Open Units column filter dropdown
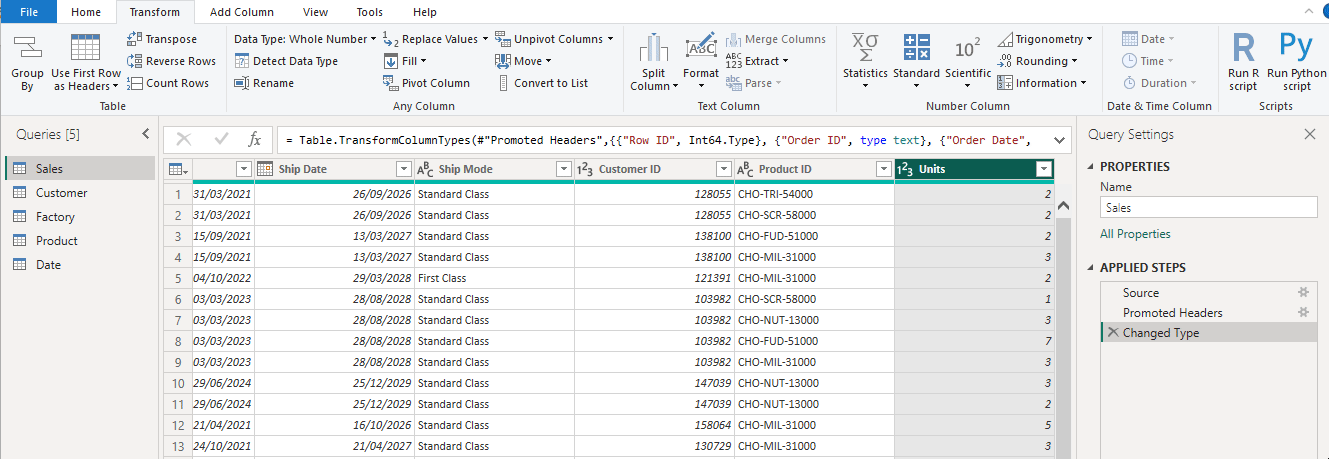Viewport: 1329px width, 459px height. [1044, 169]
